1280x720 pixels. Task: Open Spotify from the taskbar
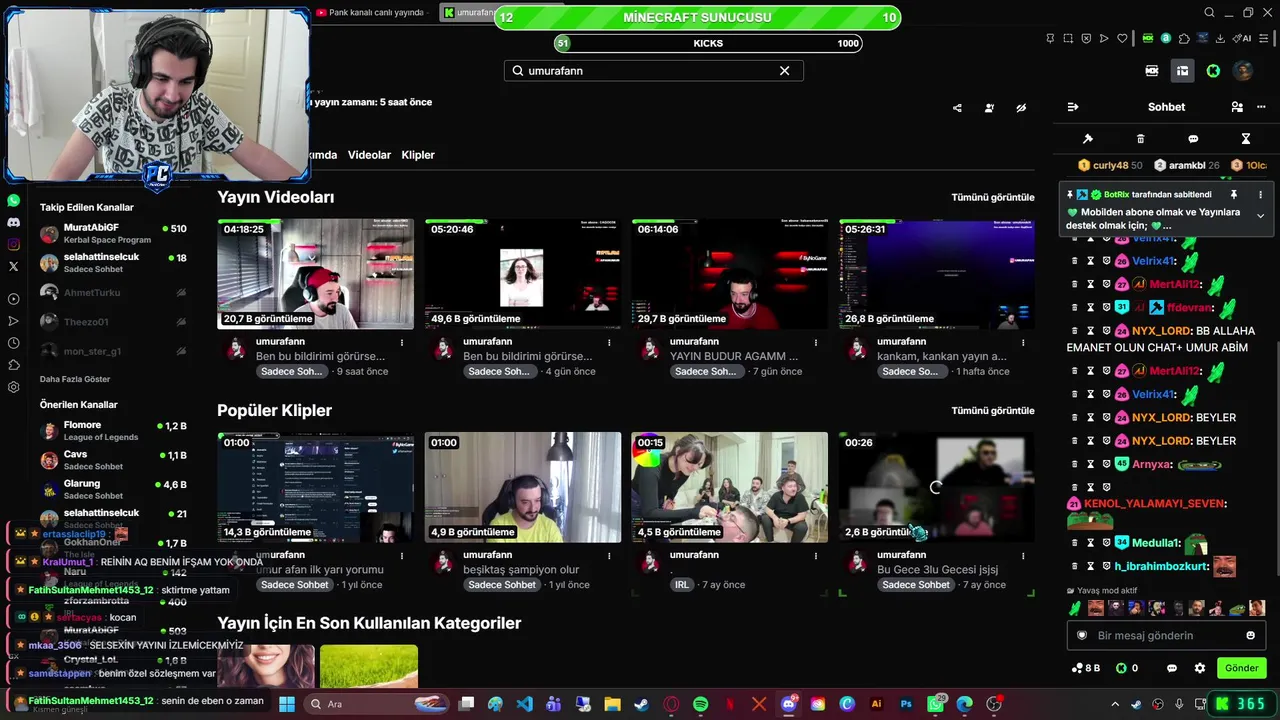(x=700, y=704)
